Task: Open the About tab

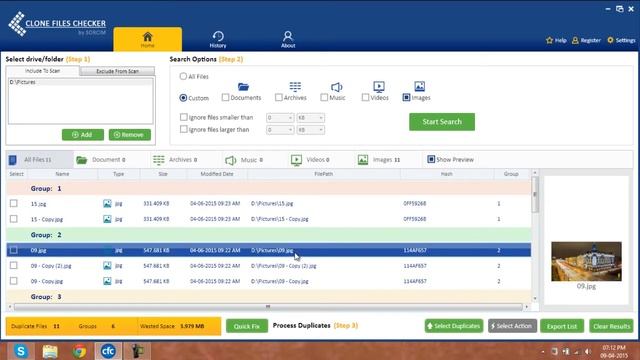Action: click(288, 40)
